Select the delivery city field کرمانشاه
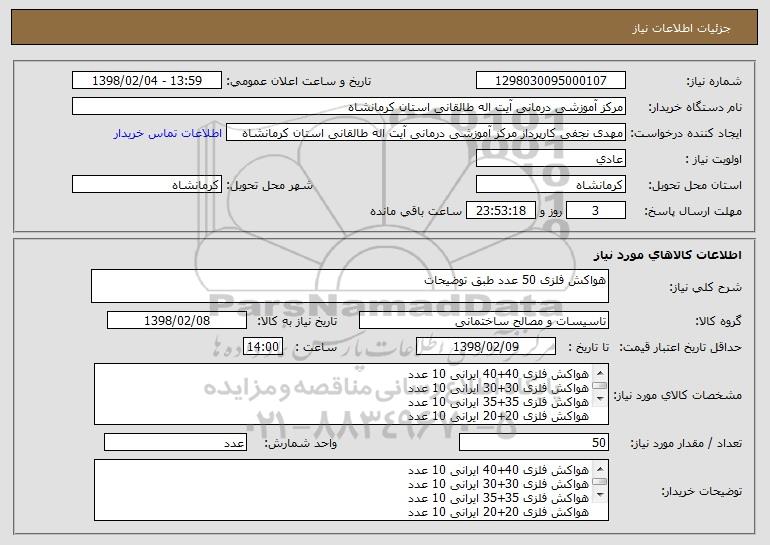Image resolution: width=770 pixels, height=545 pixels. [x=147, y=185]
